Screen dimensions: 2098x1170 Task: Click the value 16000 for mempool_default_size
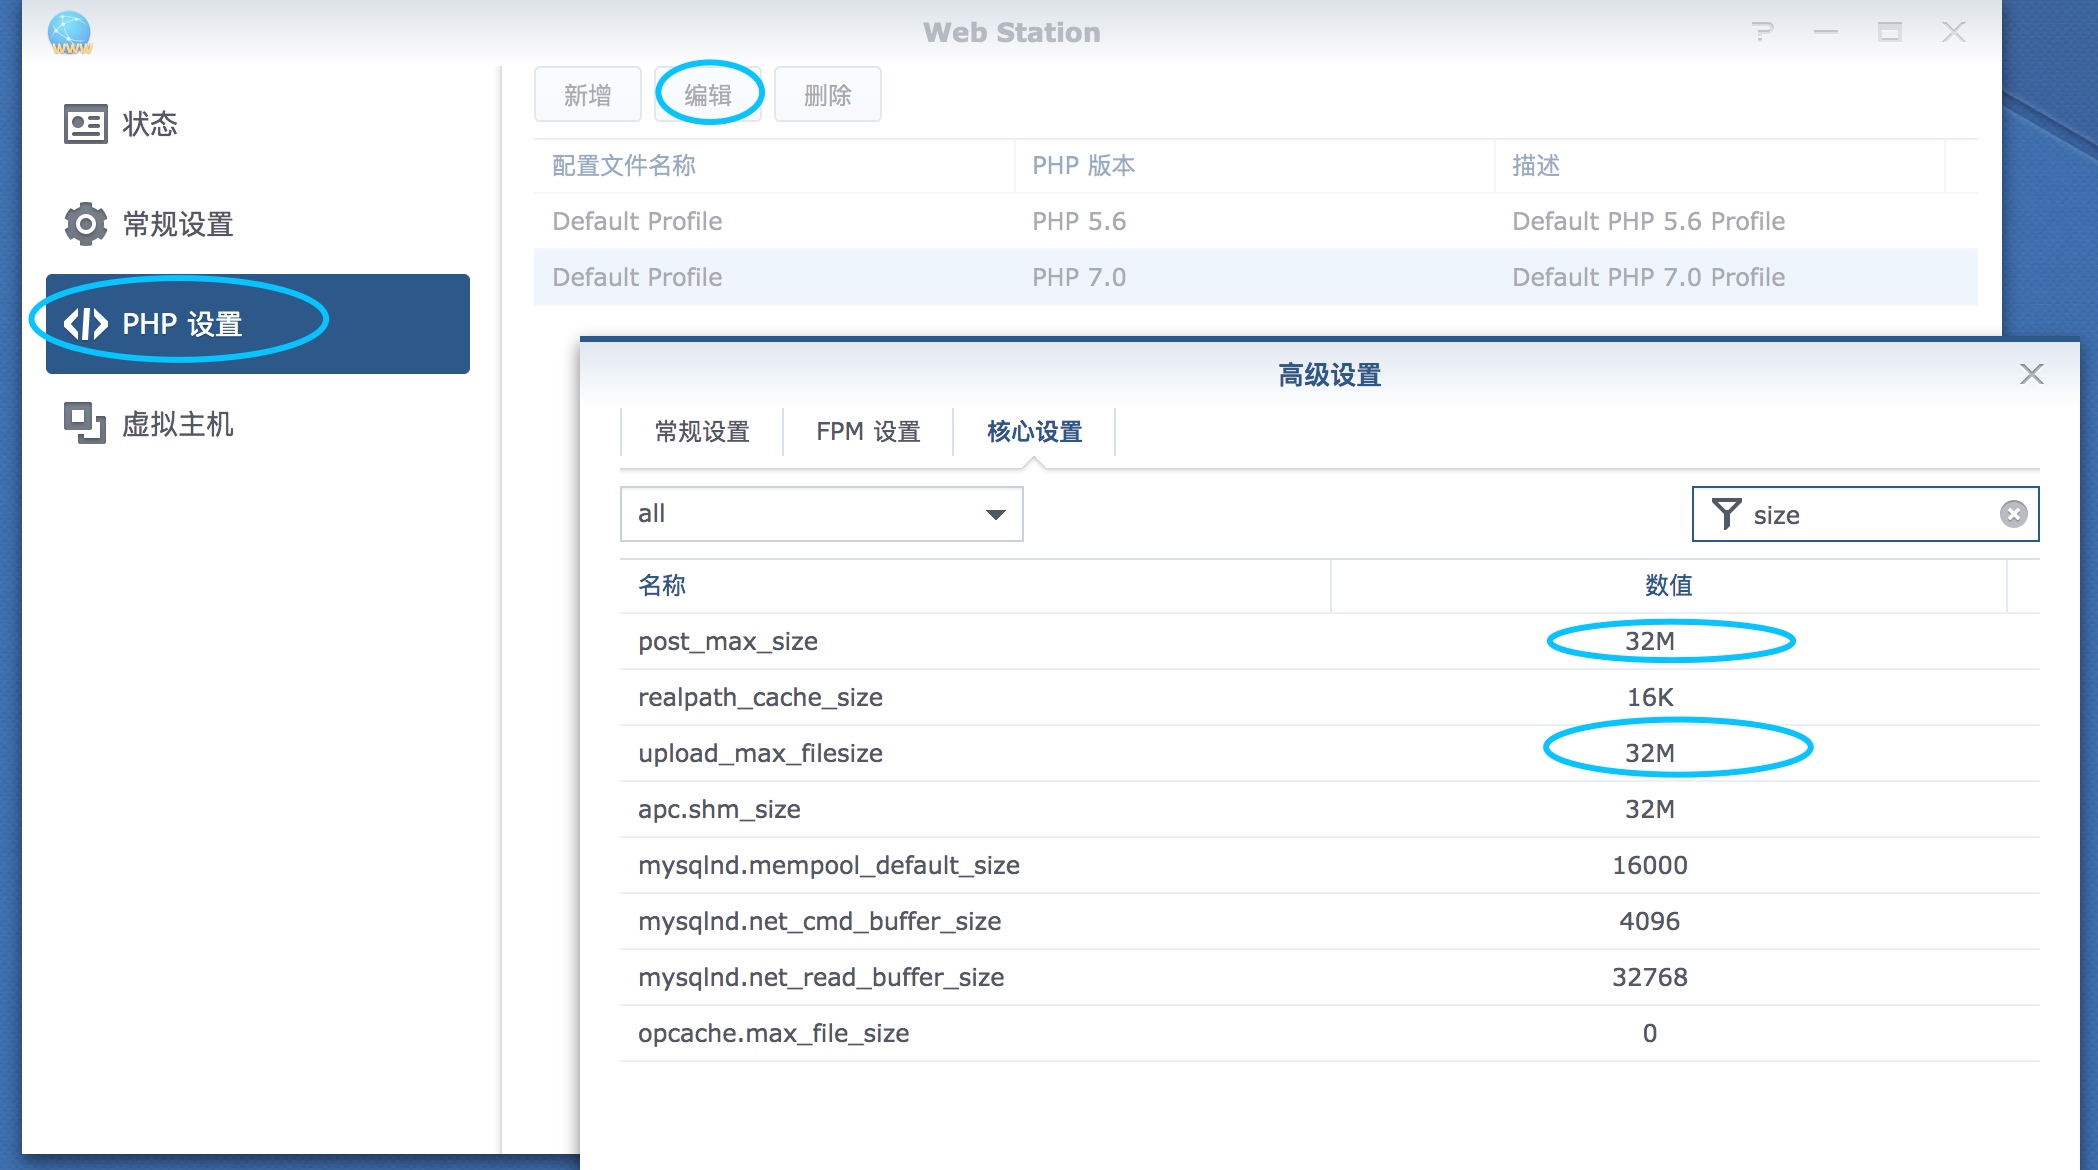point(1650,865)
